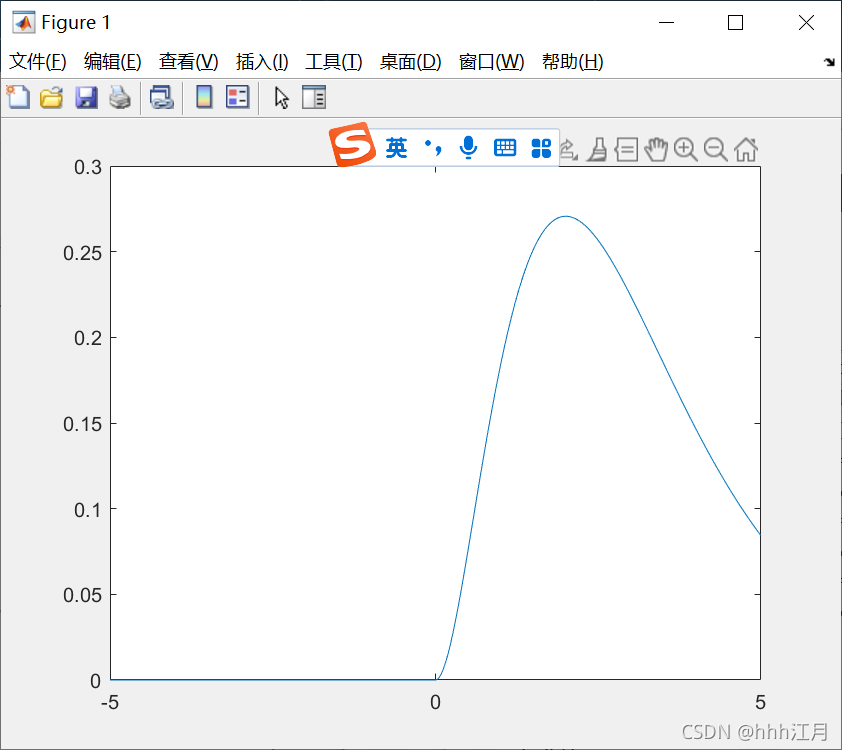Open the 工具(T) menu
Image resolution: width=842 pixels, height=750 pixels.
pyautogui.click(x=333, y=62)
